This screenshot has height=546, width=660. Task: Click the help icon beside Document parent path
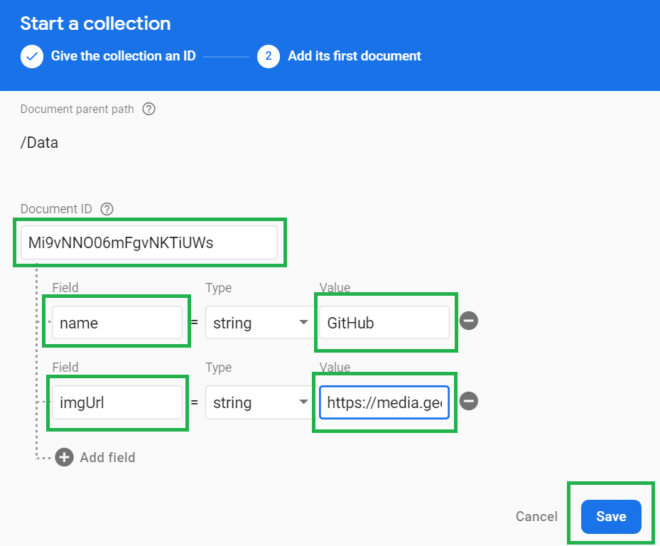click(149, 109)
